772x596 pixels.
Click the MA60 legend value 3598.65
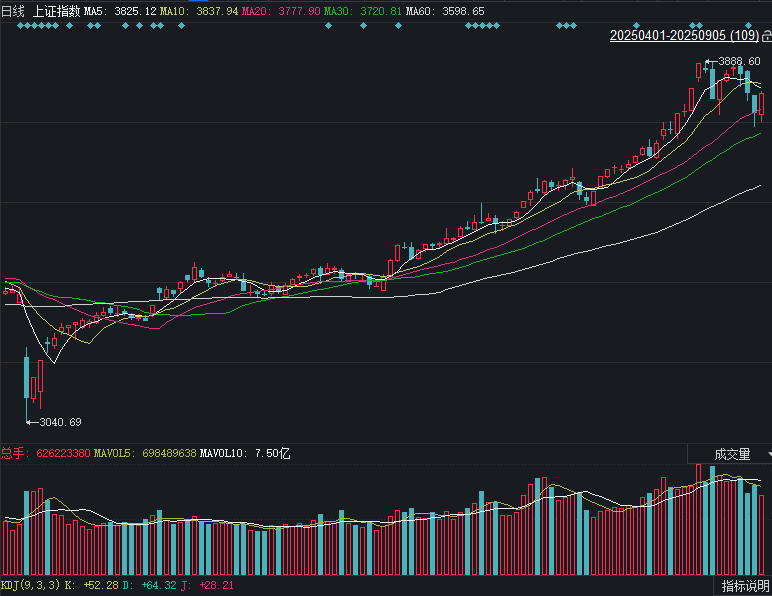pos(463,11)
